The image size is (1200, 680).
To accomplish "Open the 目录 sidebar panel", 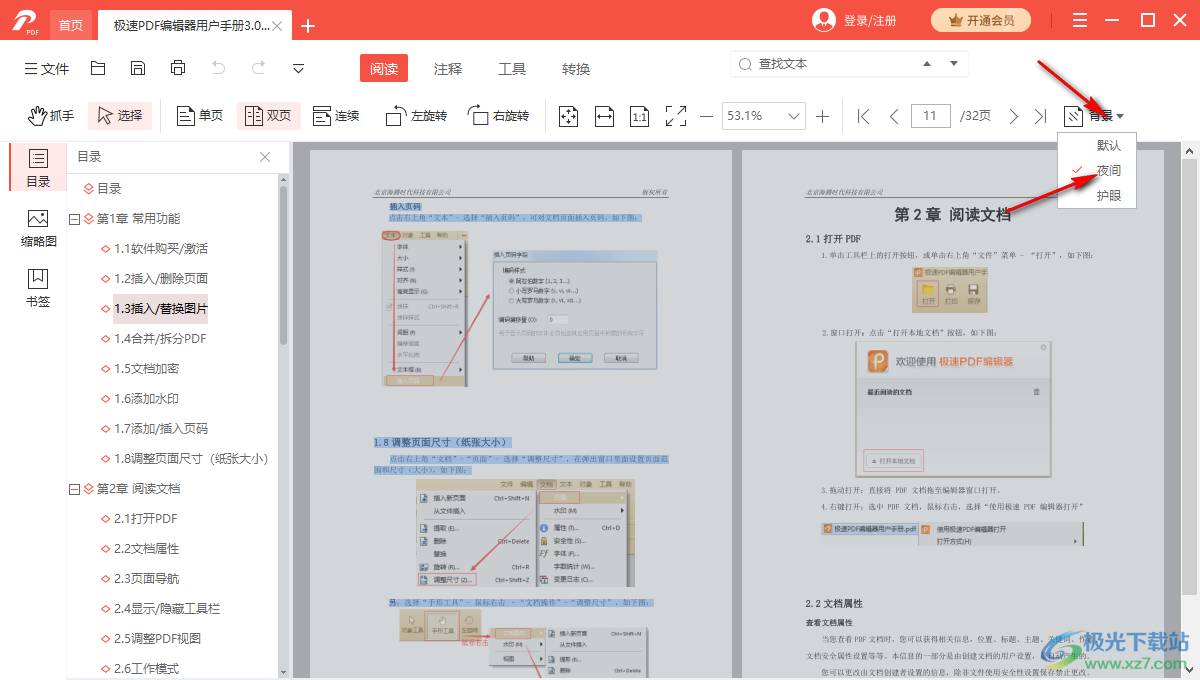I will click(38, 167).
